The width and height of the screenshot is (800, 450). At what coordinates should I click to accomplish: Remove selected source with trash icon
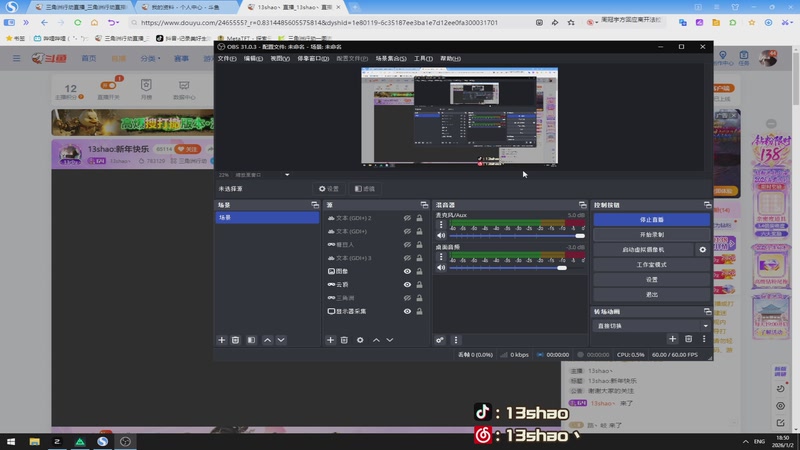pyautogui.click(x=344, y=340)
